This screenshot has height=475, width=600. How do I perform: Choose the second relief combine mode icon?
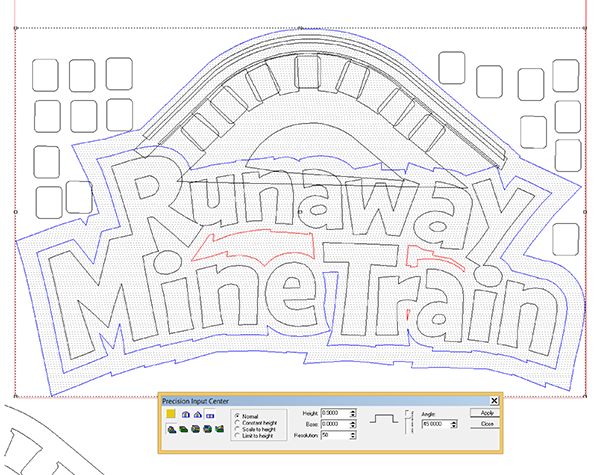pyautogui.click(x=184, y=429)
